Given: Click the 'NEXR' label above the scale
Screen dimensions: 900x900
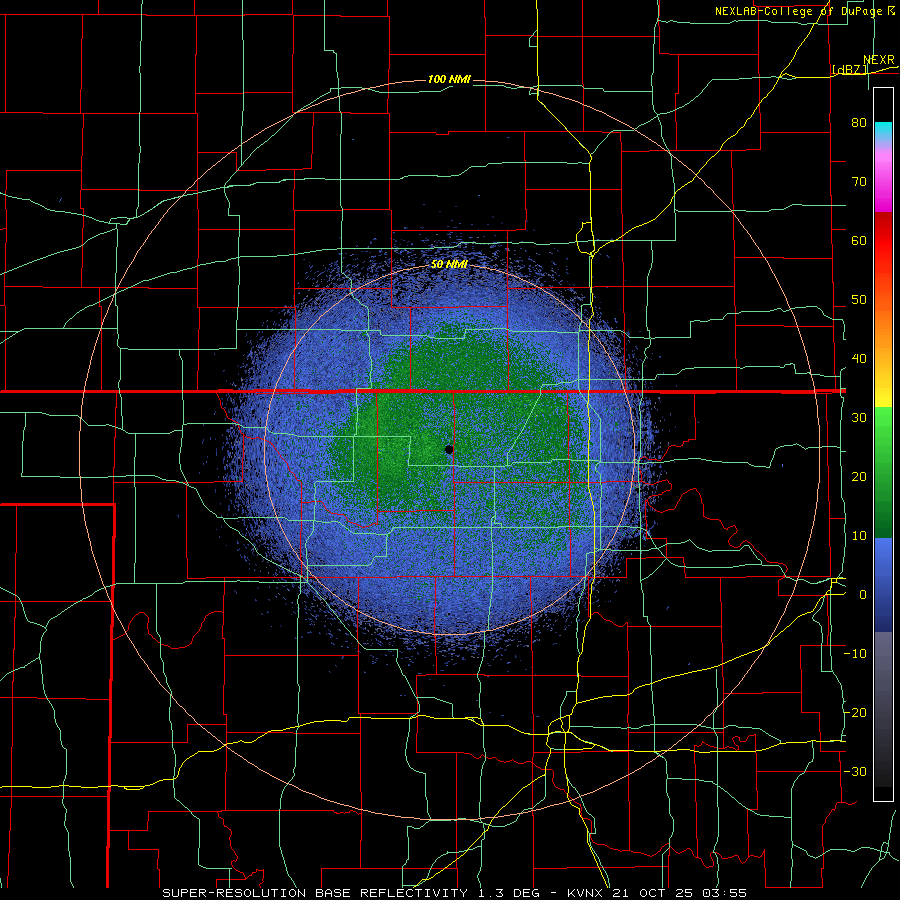Looking at the screenshot, I should [x=879, y=60].
